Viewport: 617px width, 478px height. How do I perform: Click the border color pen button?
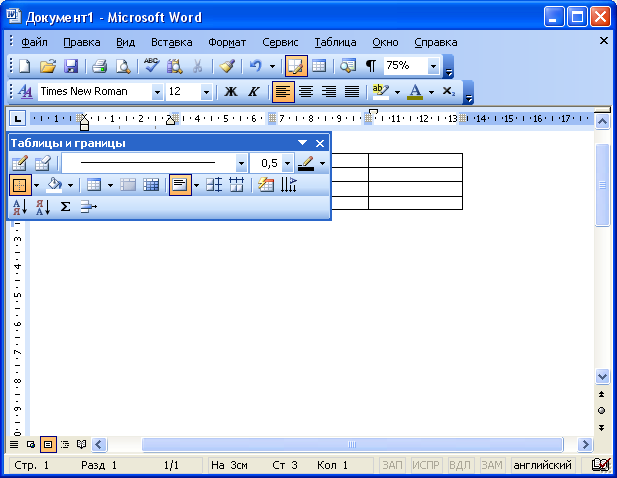pos(306,163)
